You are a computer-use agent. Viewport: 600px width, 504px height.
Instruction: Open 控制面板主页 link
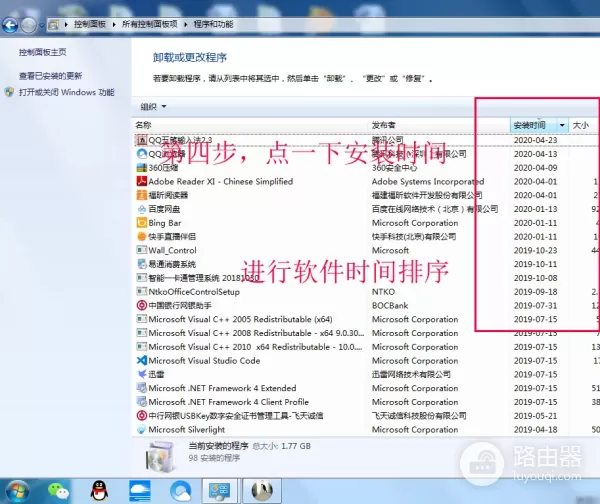coord(42,52)
